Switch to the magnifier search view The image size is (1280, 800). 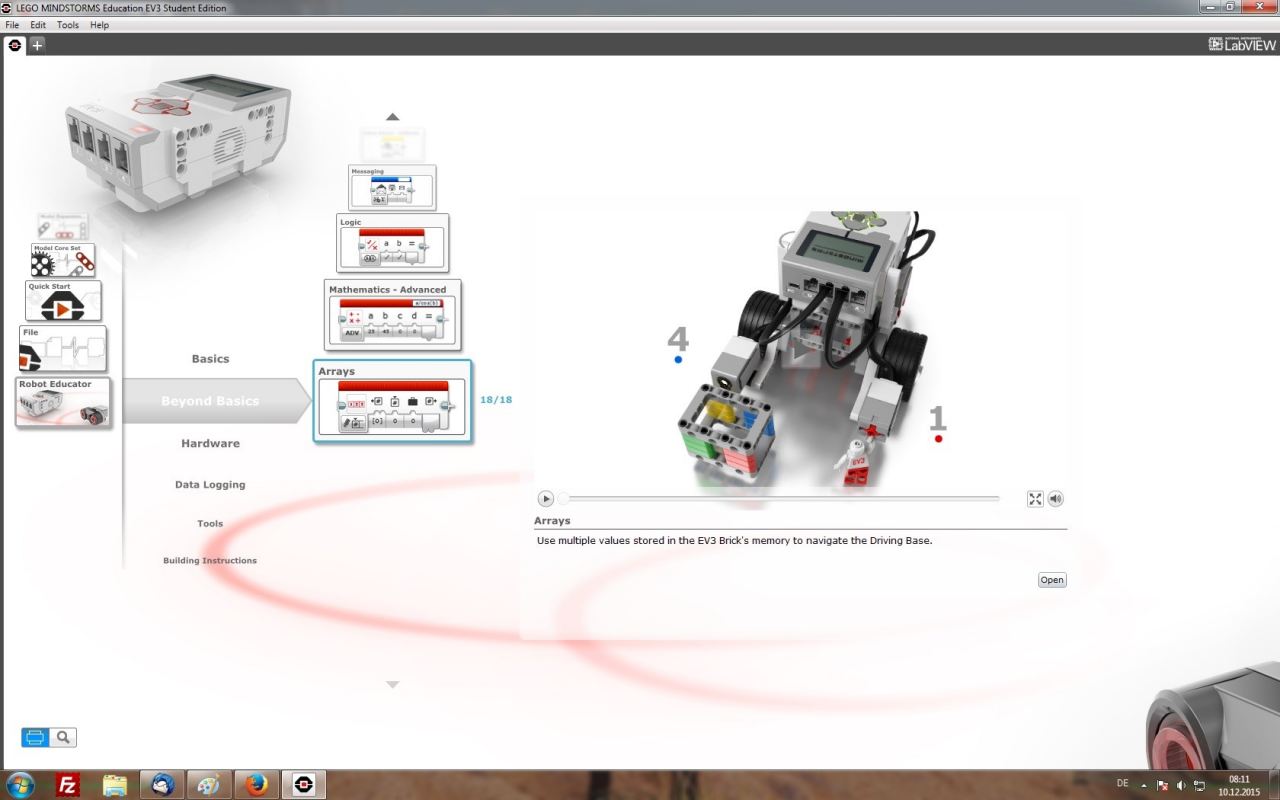coord(63,738)
